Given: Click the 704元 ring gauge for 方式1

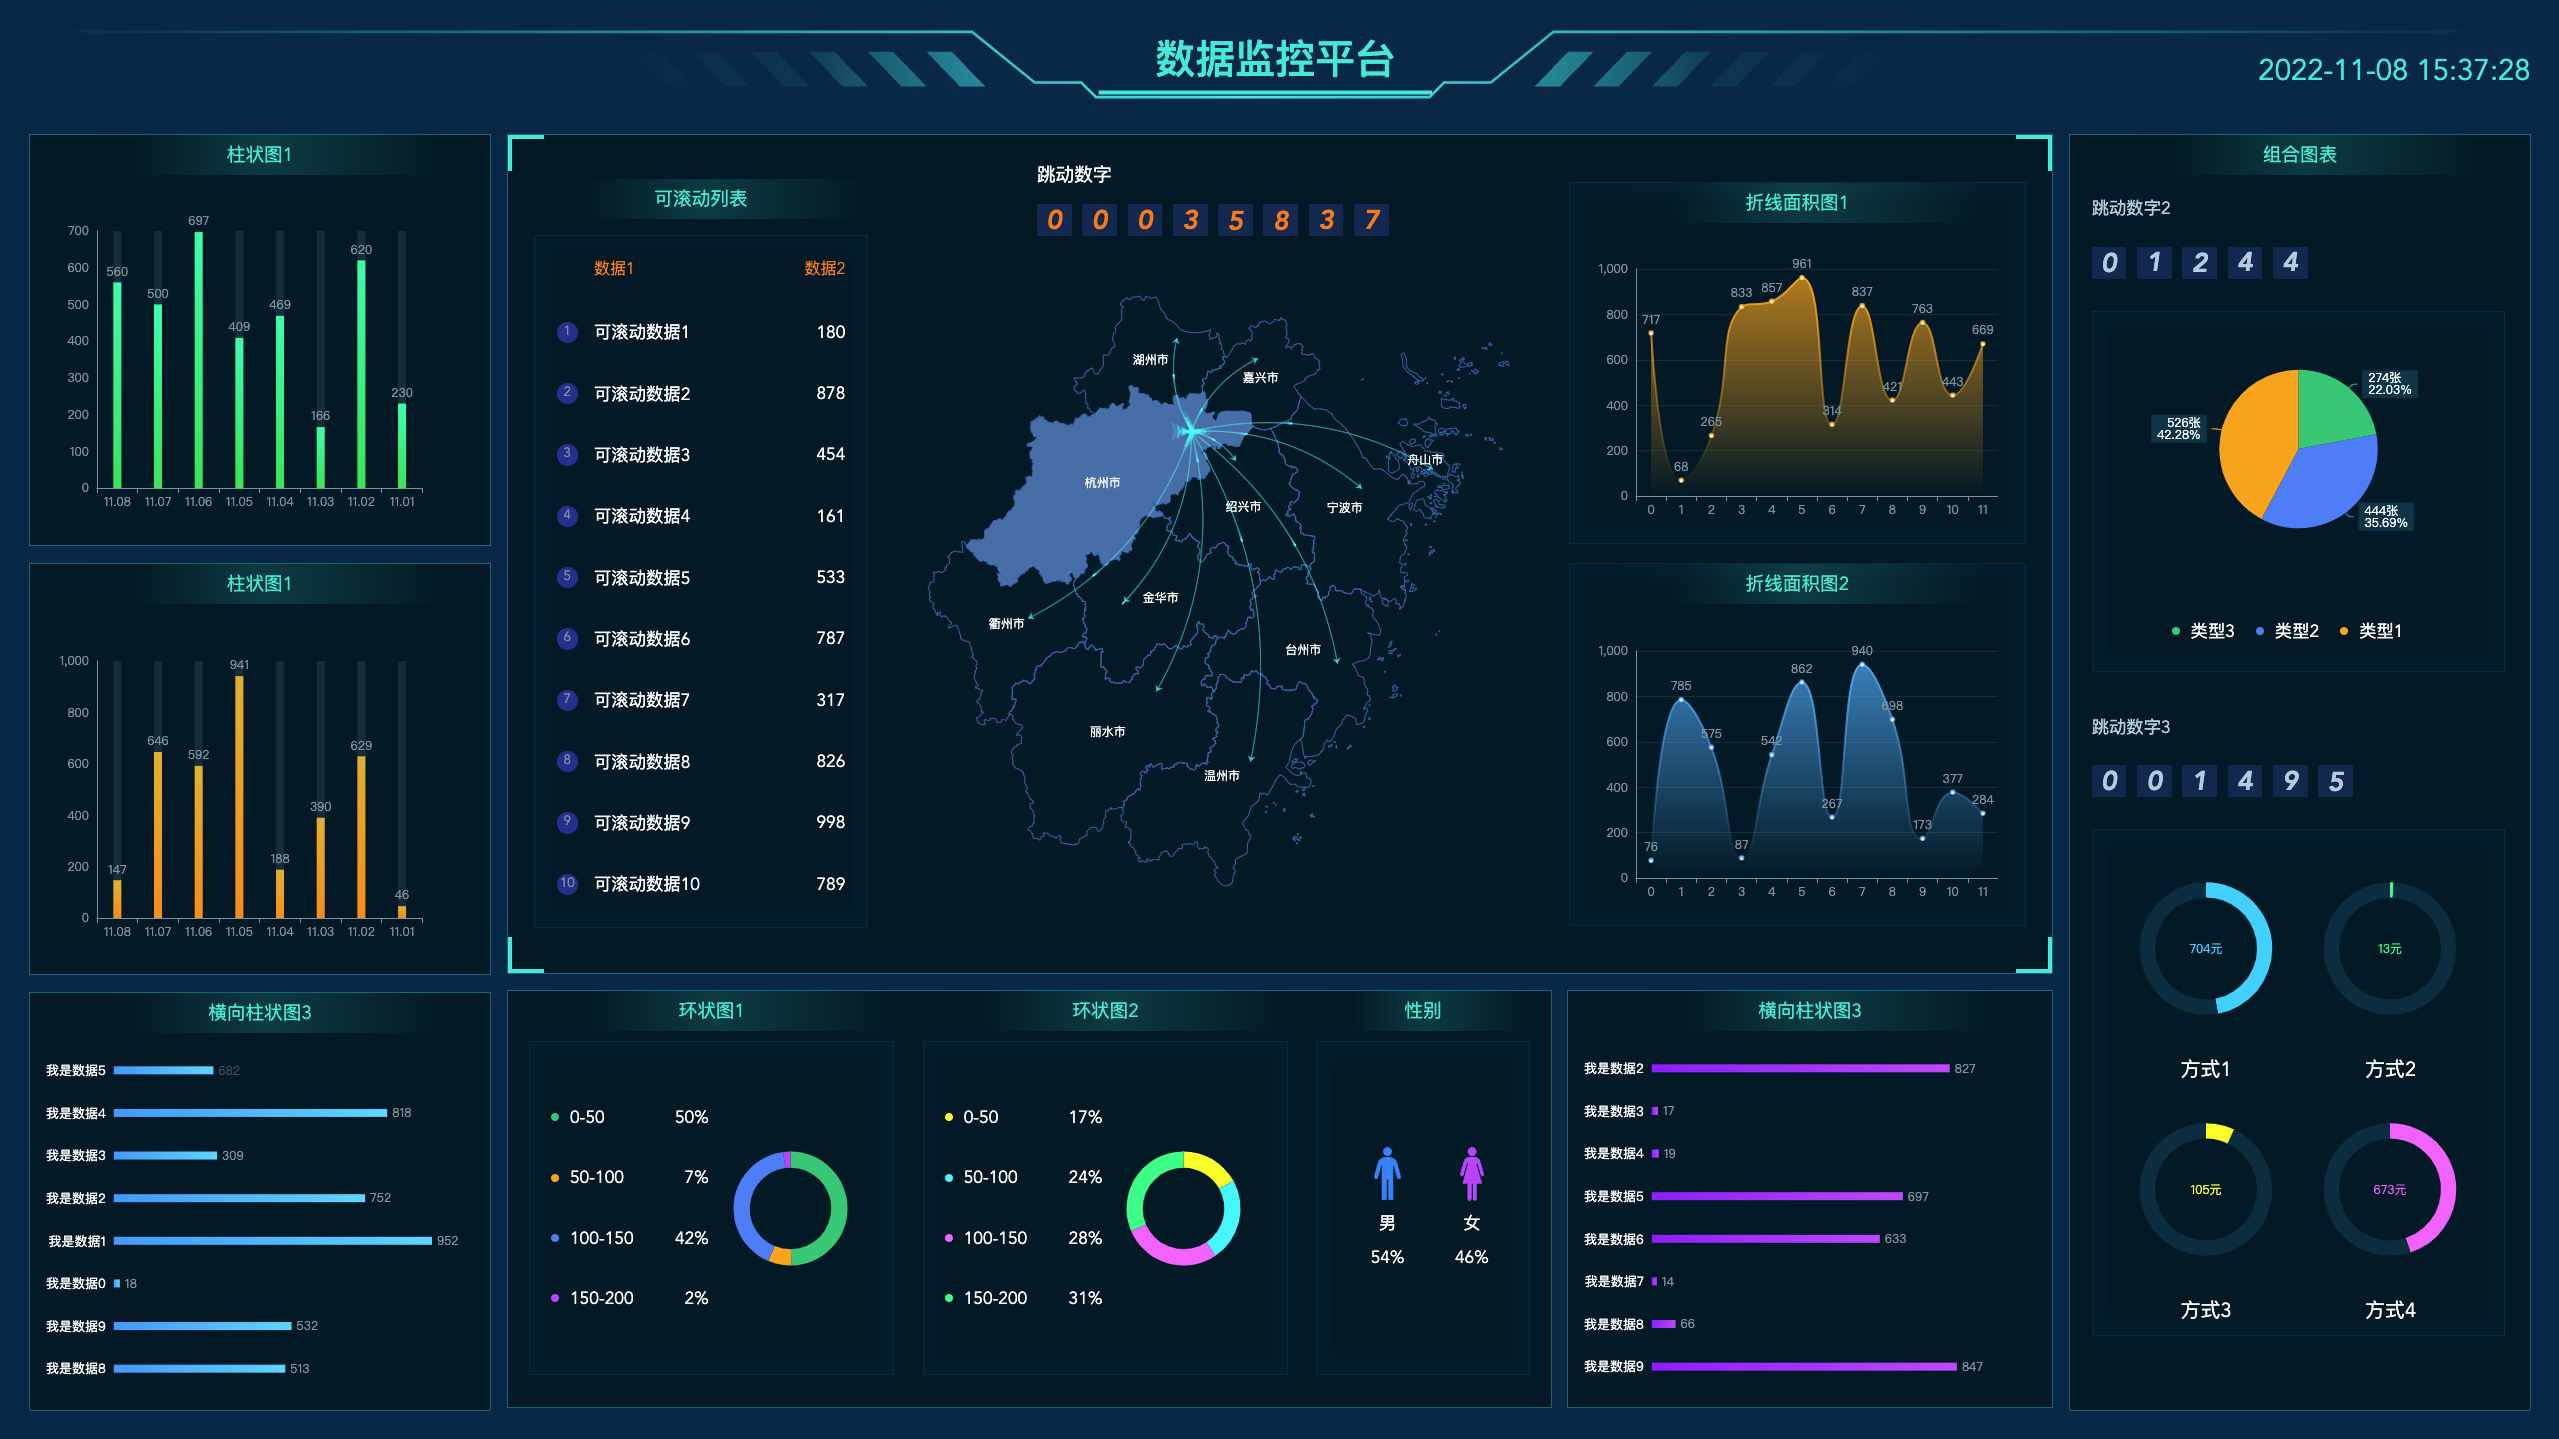Looking at the screenshot, I should click(x=2205, y=948).
